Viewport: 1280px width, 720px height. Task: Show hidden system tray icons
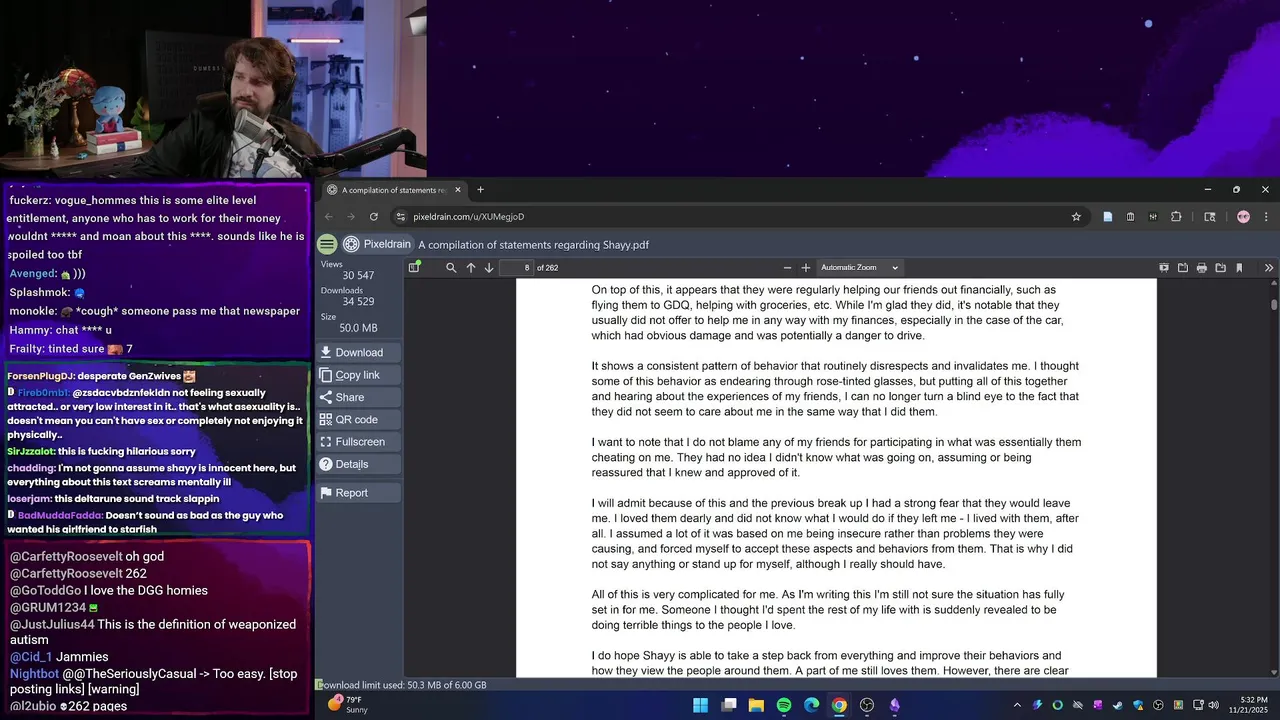pos(1017,705)
